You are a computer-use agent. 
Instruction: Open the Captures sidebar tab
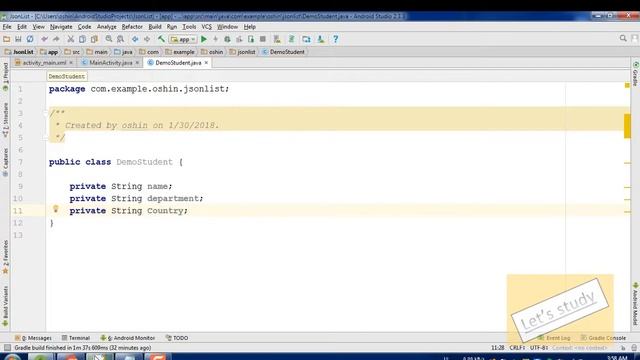[x=5, y=162]
